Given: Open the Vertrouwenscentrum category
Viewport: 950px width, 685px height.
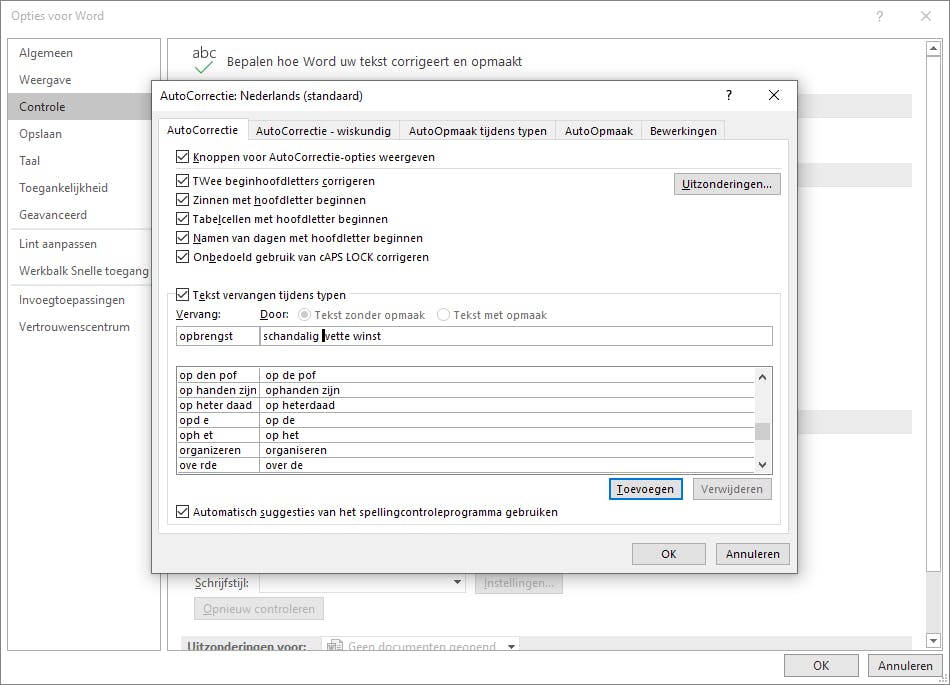Looking at the screenshot, I should [80, 326].
